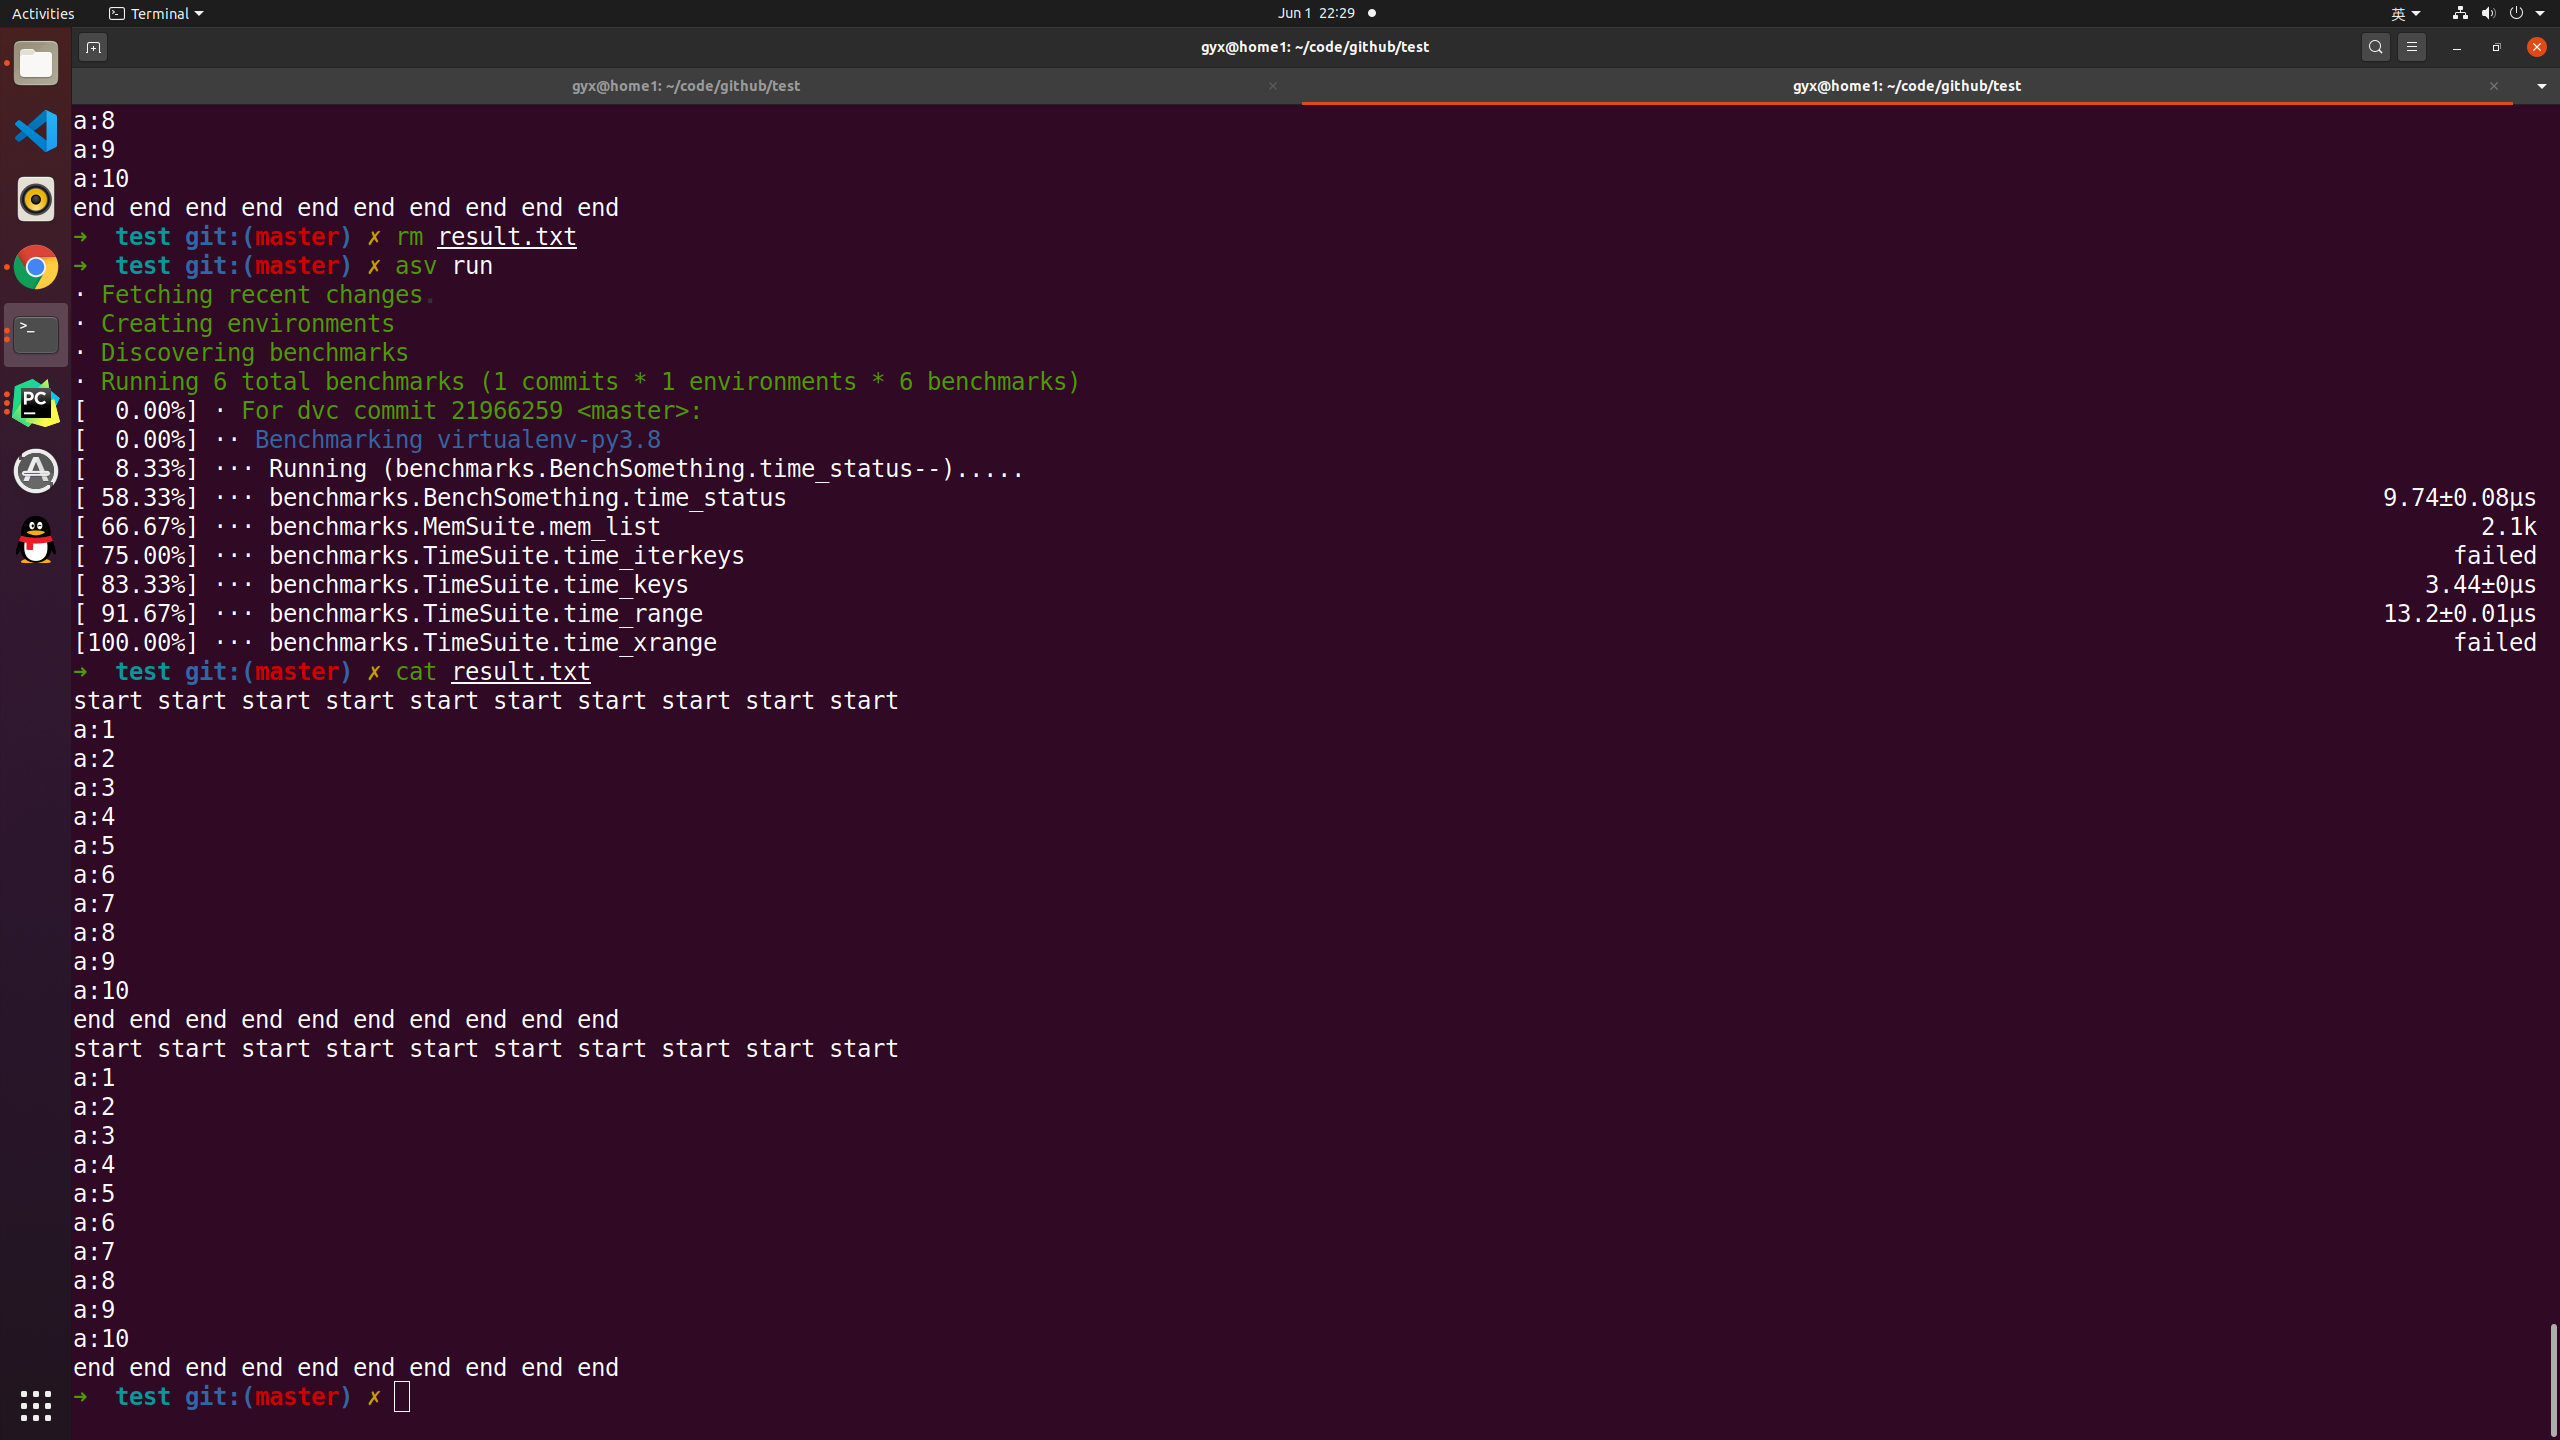Open the Terminal menu in the top bar
Image resolution: width=2560 pixels, height=1440 pixels.
point(155,13)
